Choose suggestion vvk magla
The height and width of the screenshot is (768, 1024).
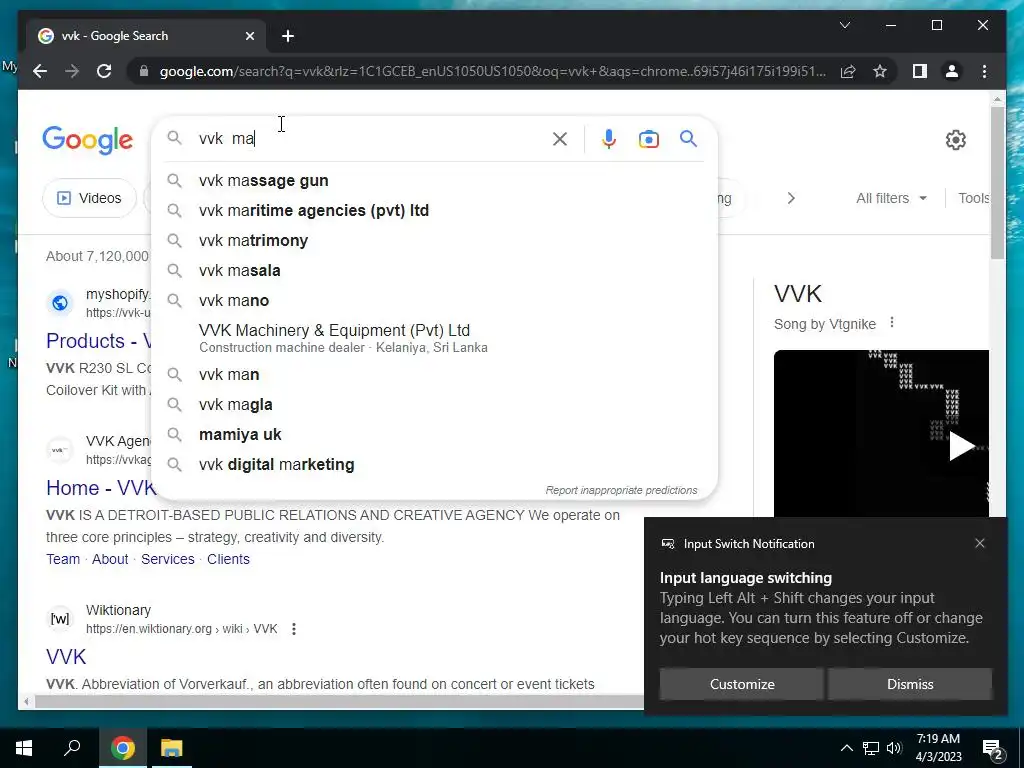coord(434,405)
